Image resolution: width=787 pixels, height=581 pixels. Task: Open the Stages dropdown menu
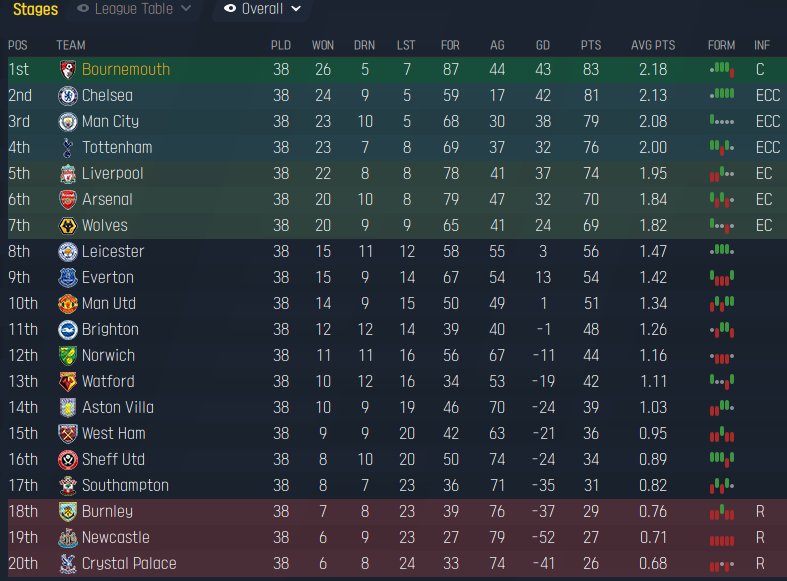(x=35, y=9)
